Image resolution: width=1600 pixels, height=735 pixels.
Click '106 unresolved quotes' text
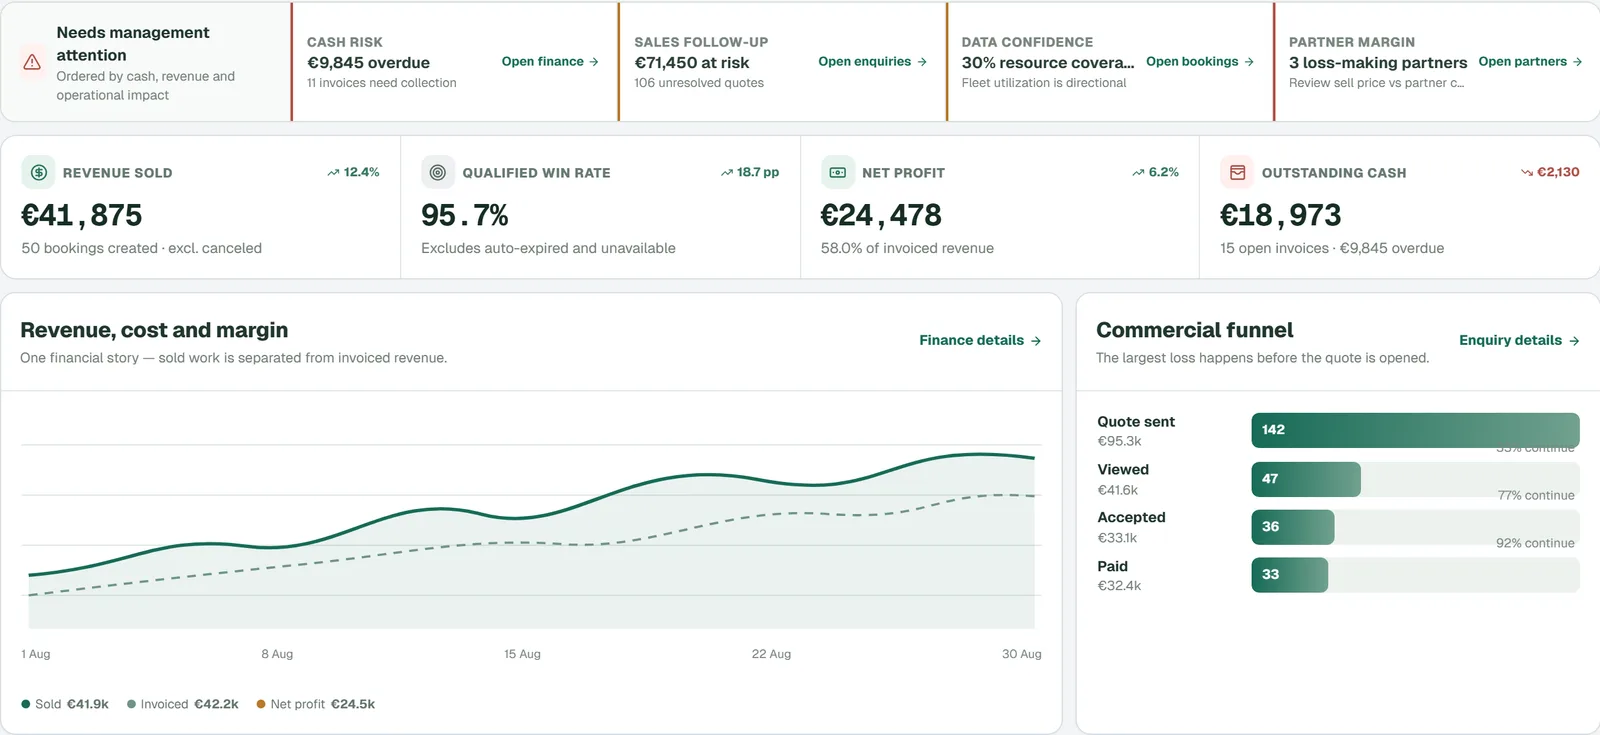[699, 83]
